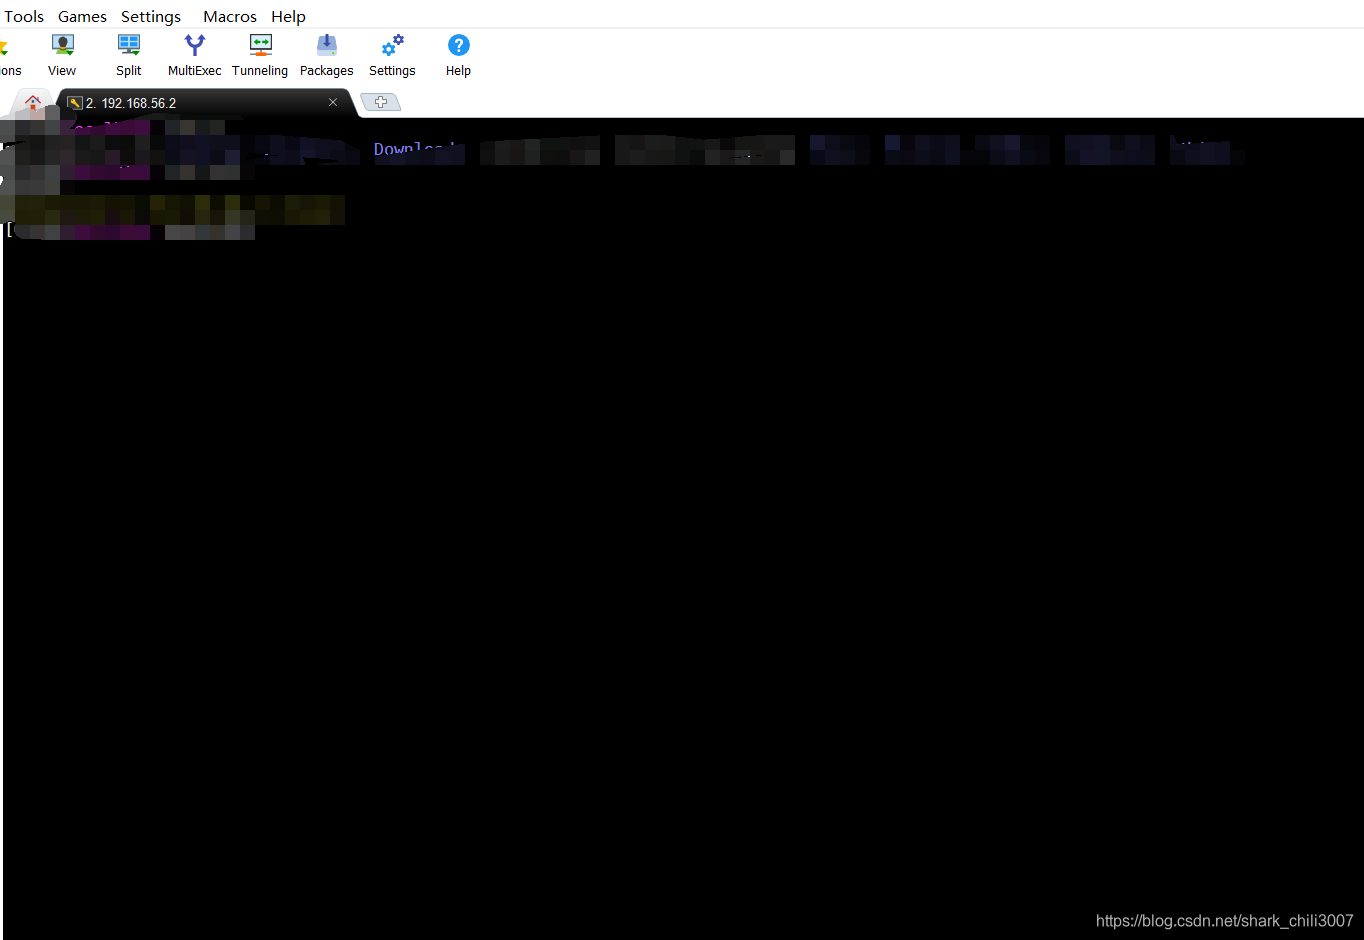Open the Help menu in menu bar
Screen dimensions: 1364x940
[288, 16]
